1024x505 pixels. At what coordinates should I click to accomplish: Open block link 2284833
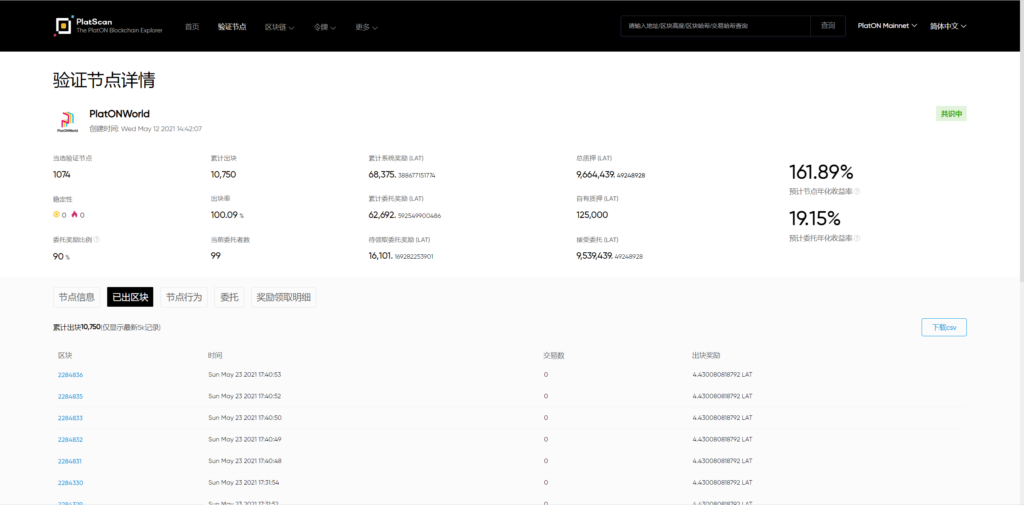[x=71, y=418]
